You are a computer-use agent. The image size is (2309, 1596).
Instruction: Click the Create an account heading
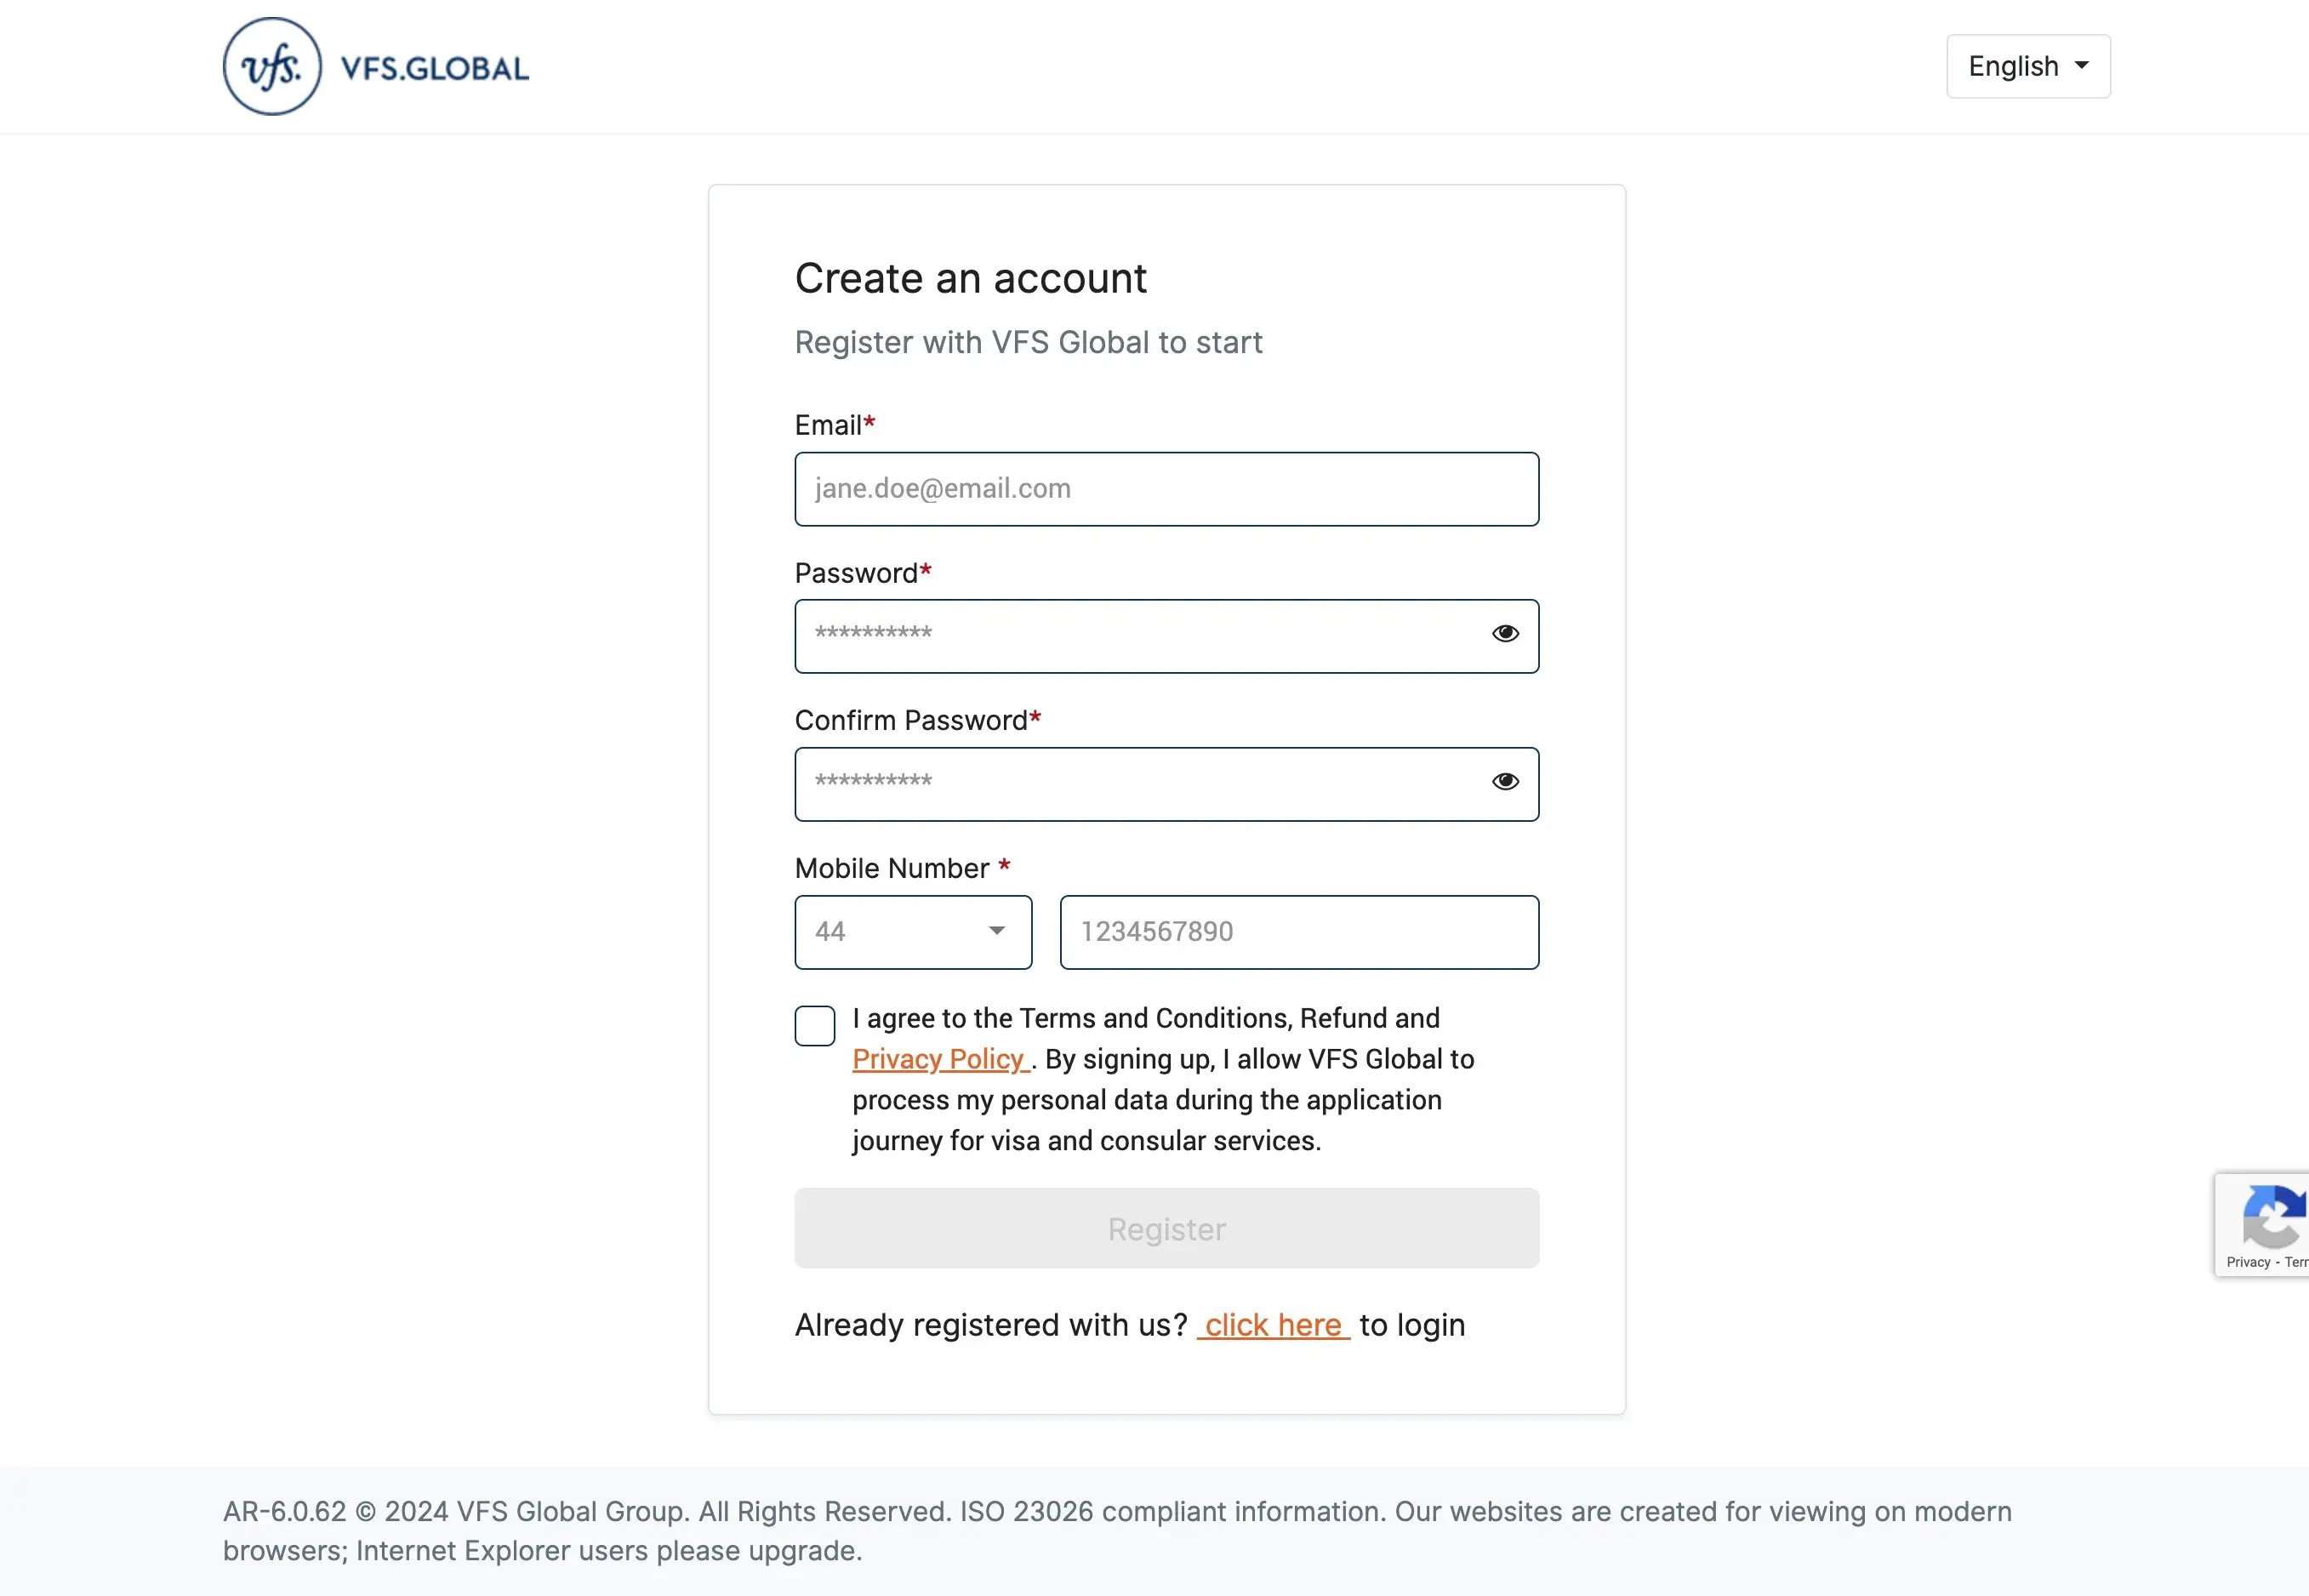click(970, 278)
